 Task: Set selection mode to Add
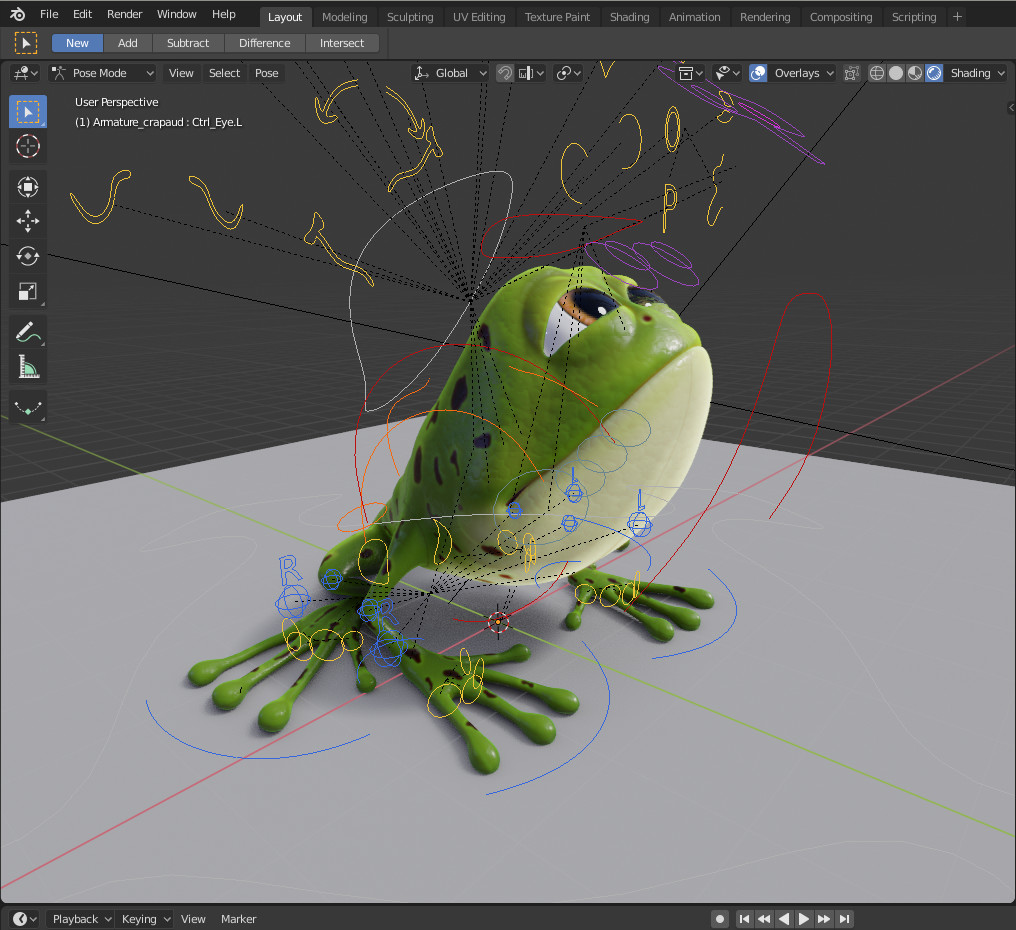(x=128, y=43)
